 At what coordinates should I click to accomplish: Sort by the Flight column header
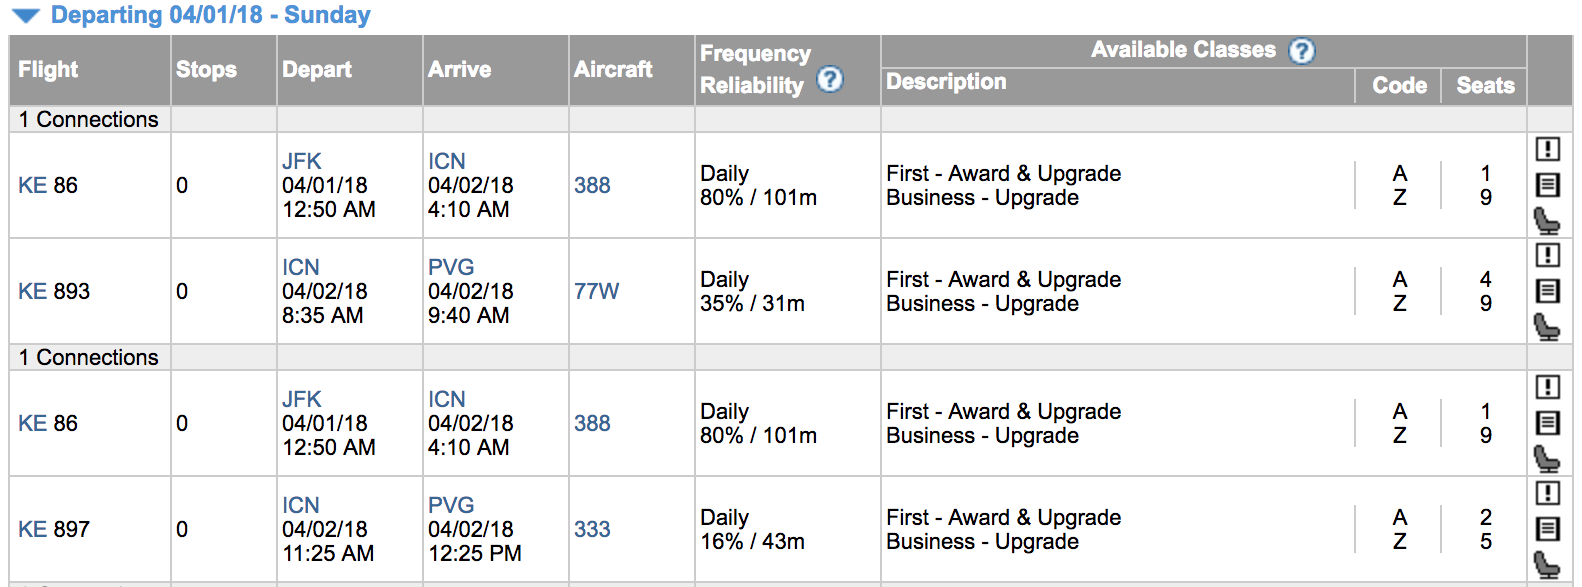pos(48,70)
